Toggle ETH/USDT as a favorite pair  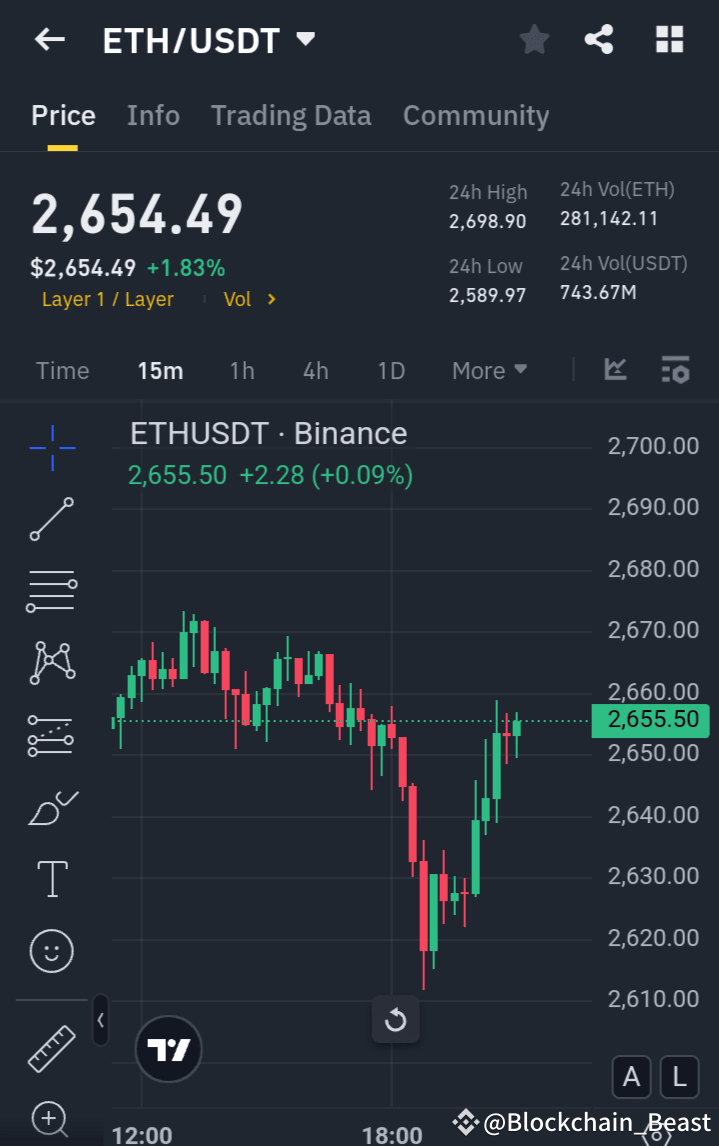pyautogui.click(x=533, y=39)
